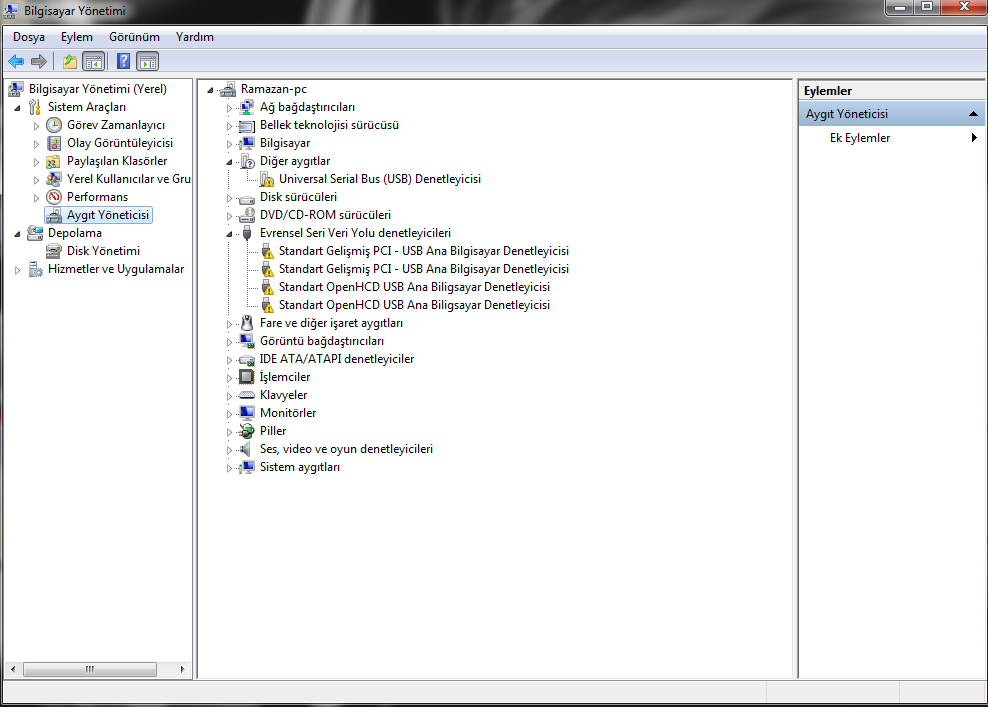Click left pane scroll right arrow
This screenshot has height=707, width=988.
point(182,669)
